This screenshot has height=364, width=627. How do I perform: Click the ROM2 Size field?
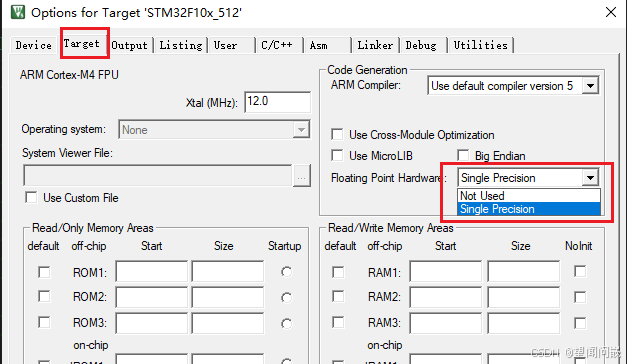(x=228, y=297)
